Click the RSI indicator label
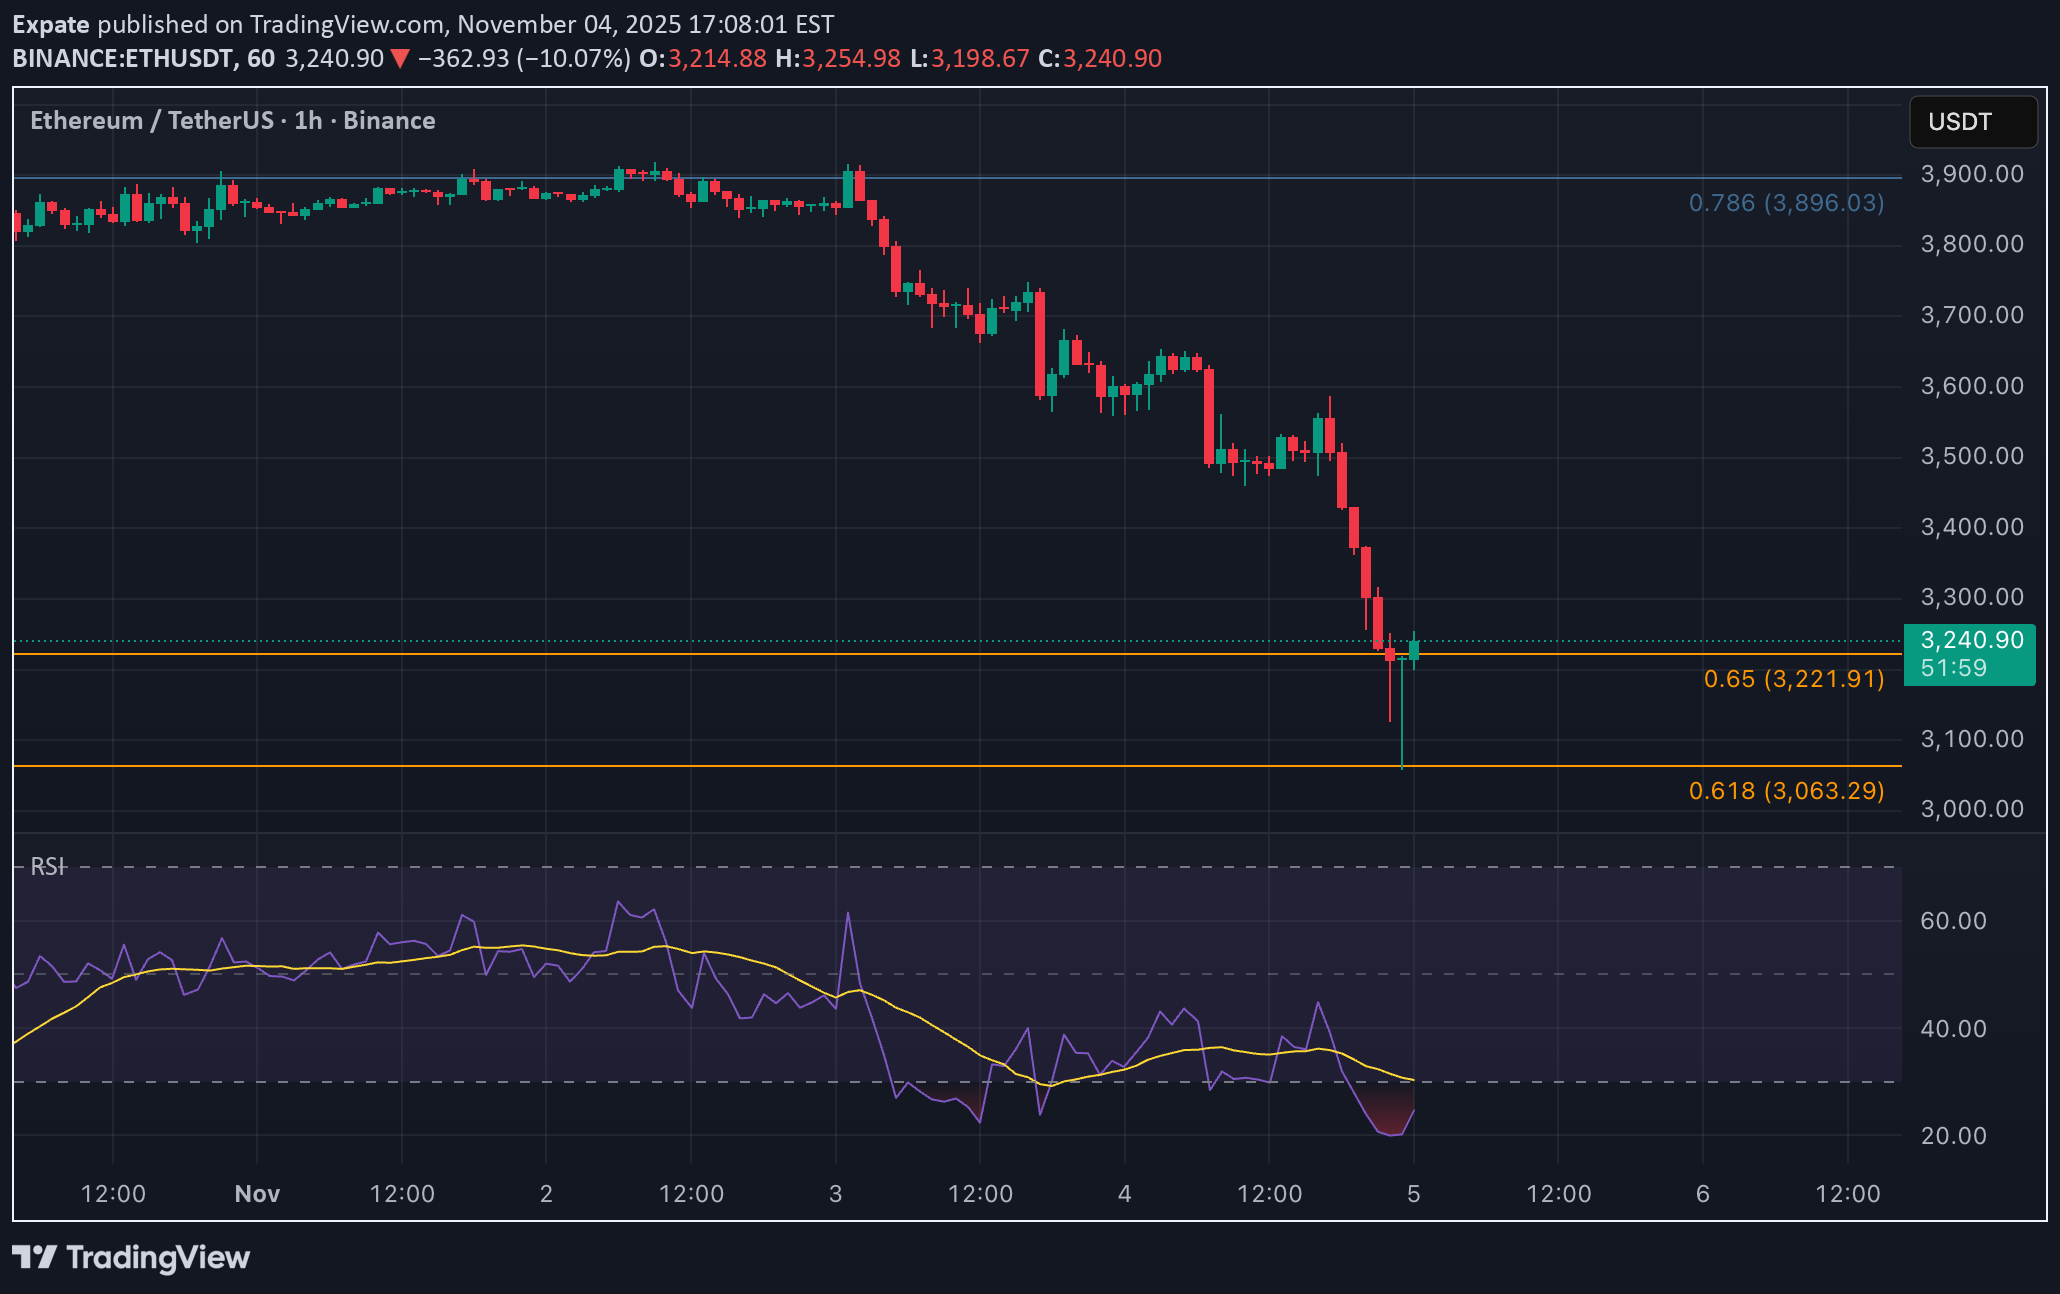This screenshot has width=2060, height=1294. (x=47, y=866)
